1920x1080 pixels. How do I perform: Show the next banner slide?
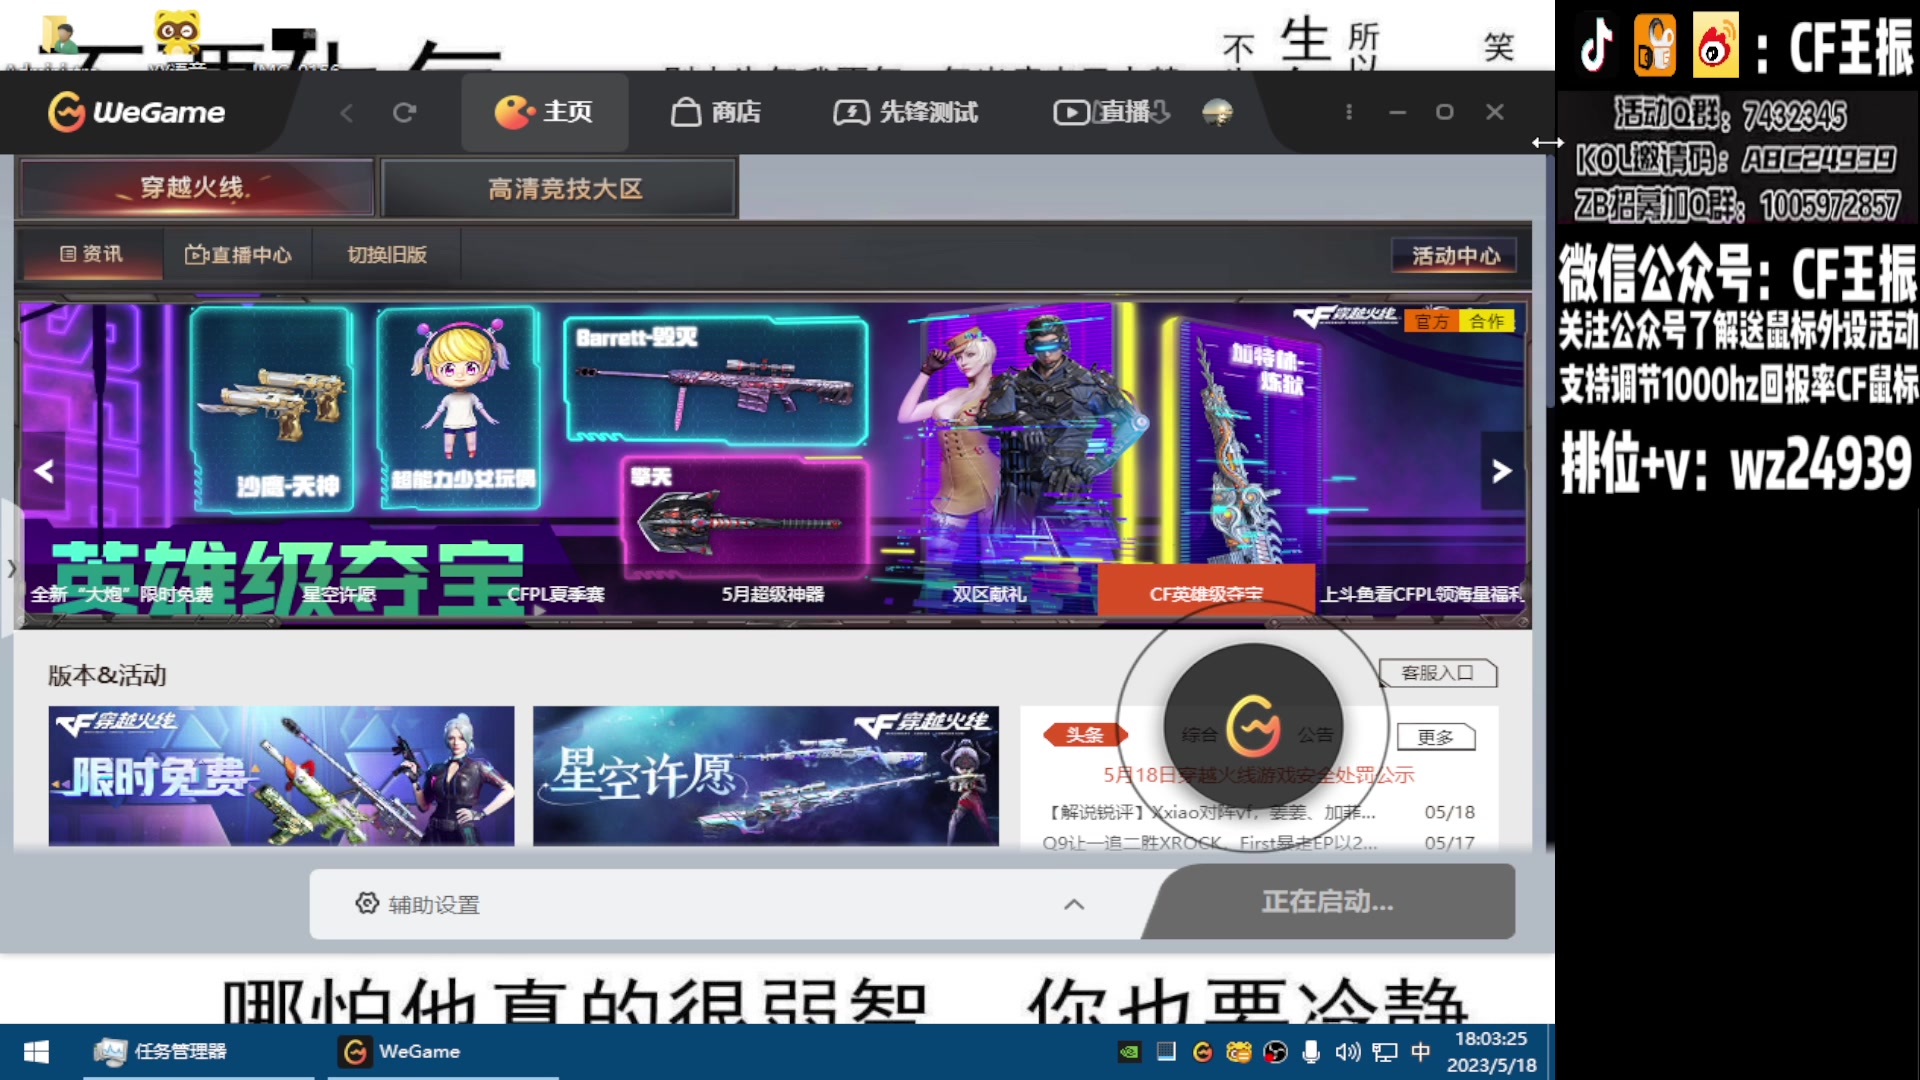[x=1501, y=470]
